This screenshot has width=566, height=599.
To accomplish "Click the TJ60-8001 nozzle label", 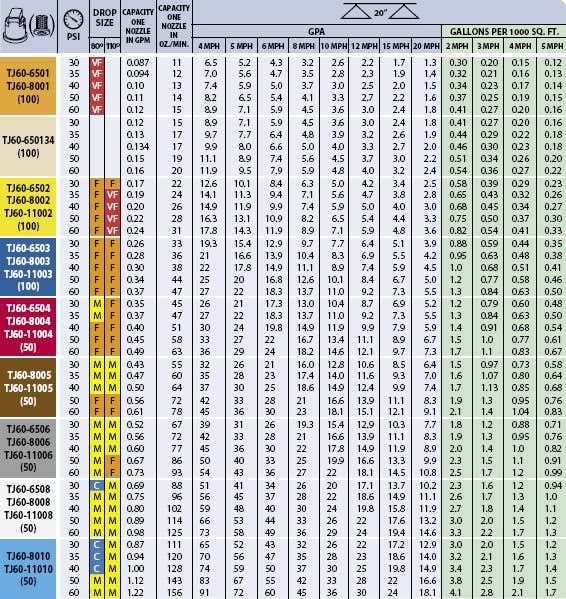I will (x=28, y=86).
